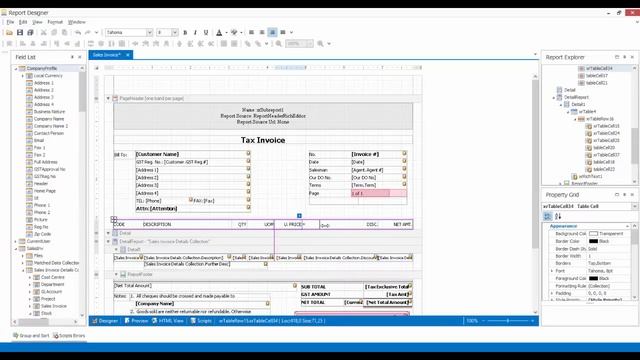640x360 pixels.
Task: Click the Alphabetical sort icon in Property Grid
Action: (558, 216)
